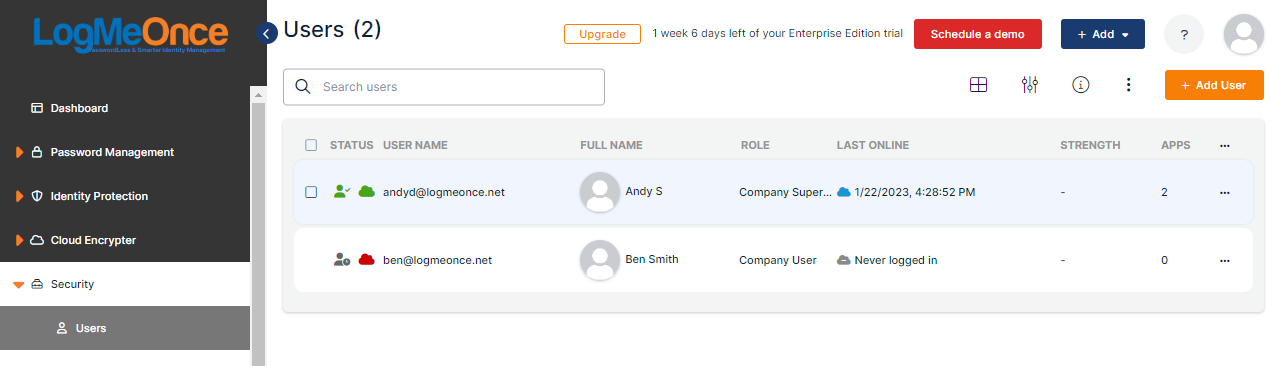Sort by USER NAME column header

(x=415, y=145)
